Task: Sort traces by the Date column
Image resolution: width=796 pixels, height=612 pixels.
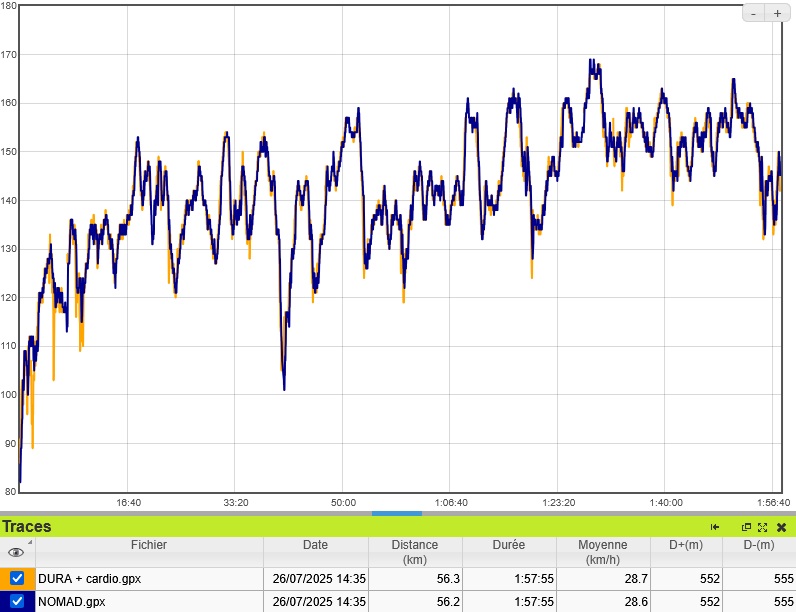Action: [x=315, y=545]
